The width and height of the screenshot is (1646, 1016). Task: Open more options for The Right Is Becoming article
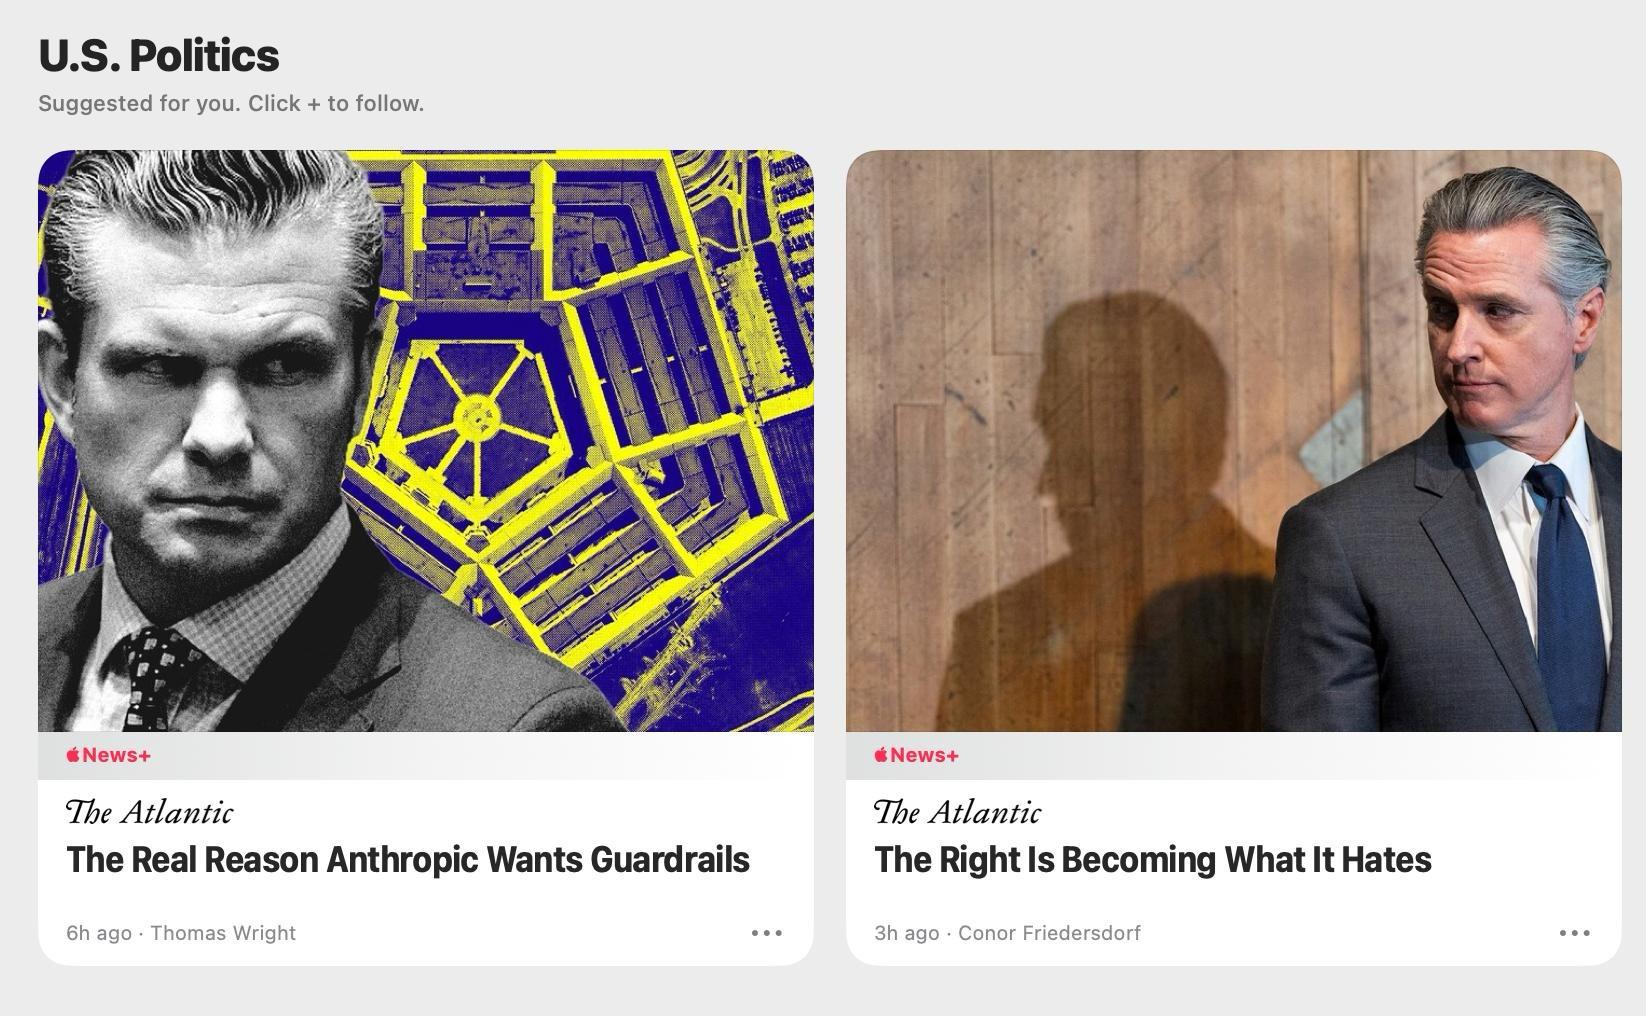1574,933
